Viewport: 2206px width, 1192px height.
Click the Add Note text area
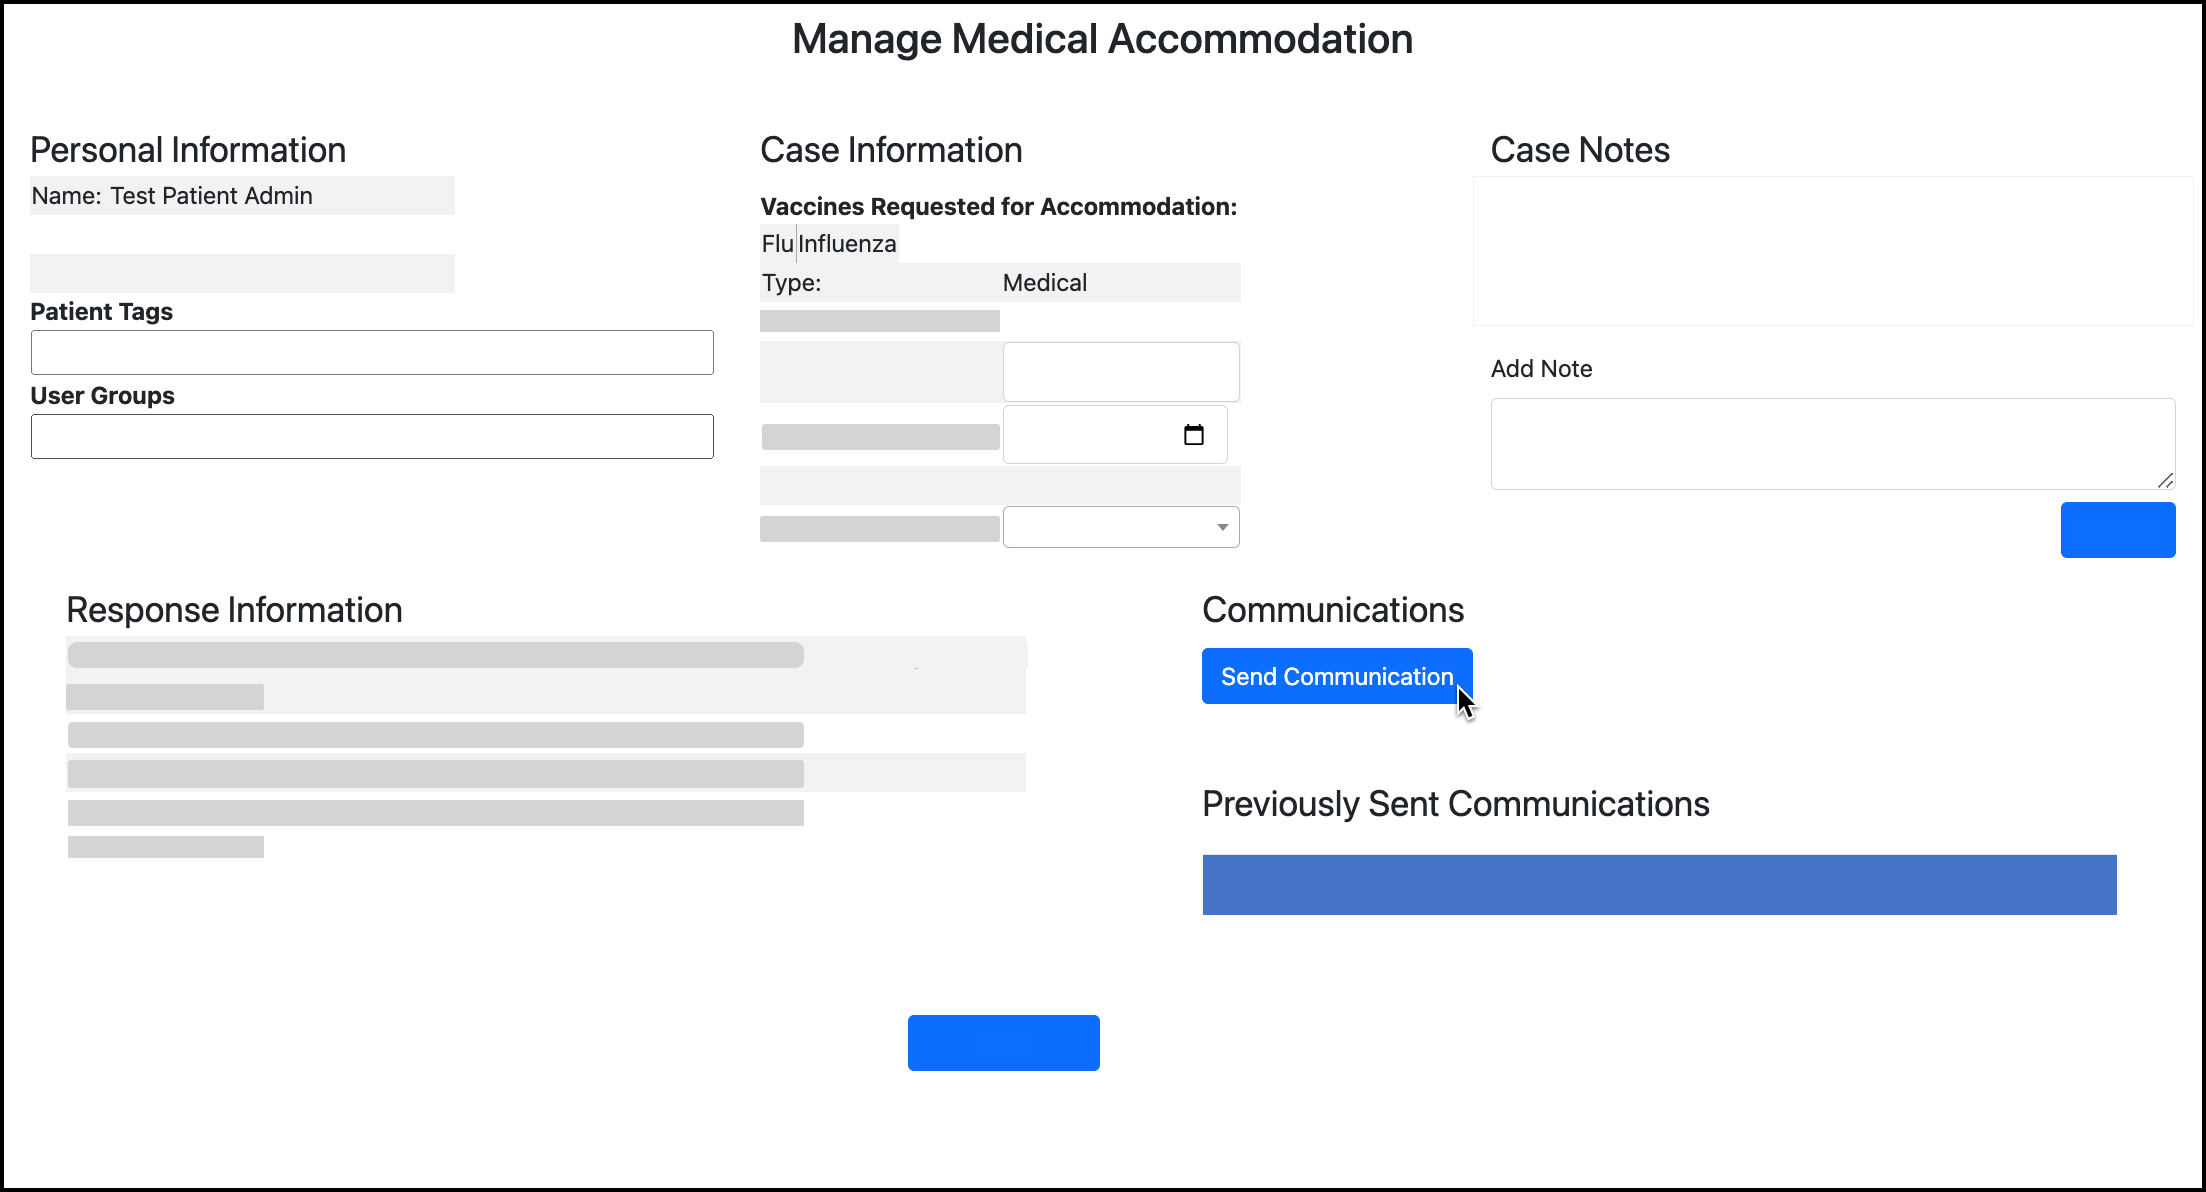tap(1831, 443)
